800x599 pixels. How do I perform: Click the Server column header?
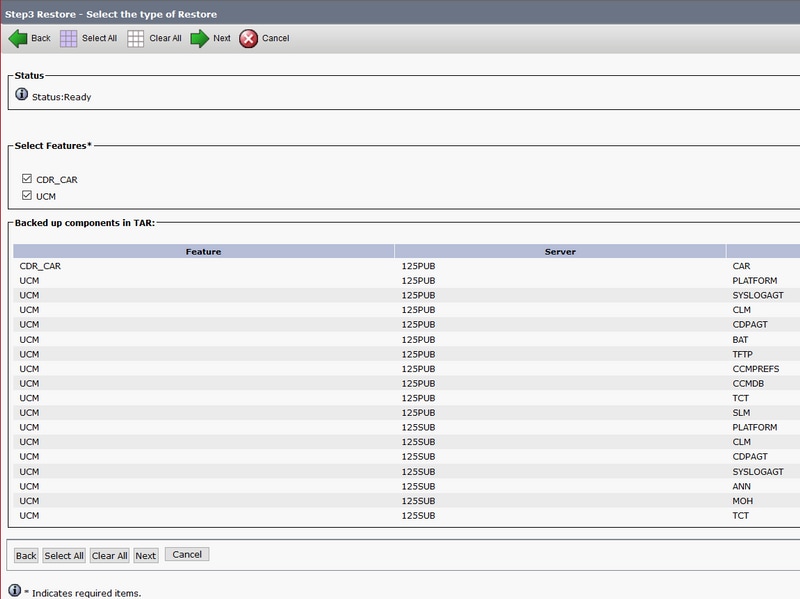point(560,252)
